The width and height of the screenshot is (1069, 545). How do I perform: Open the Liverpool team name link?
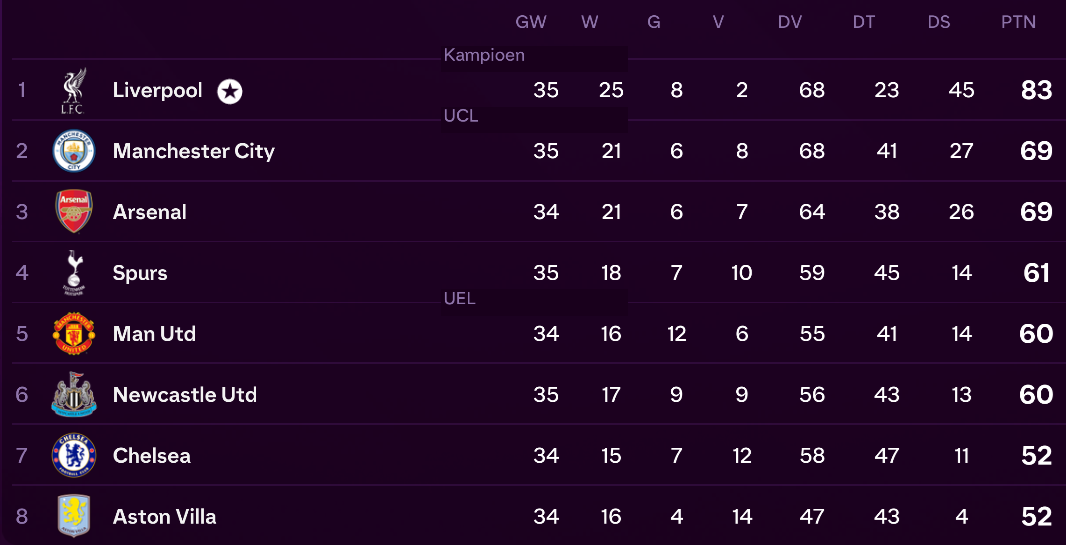157,91
